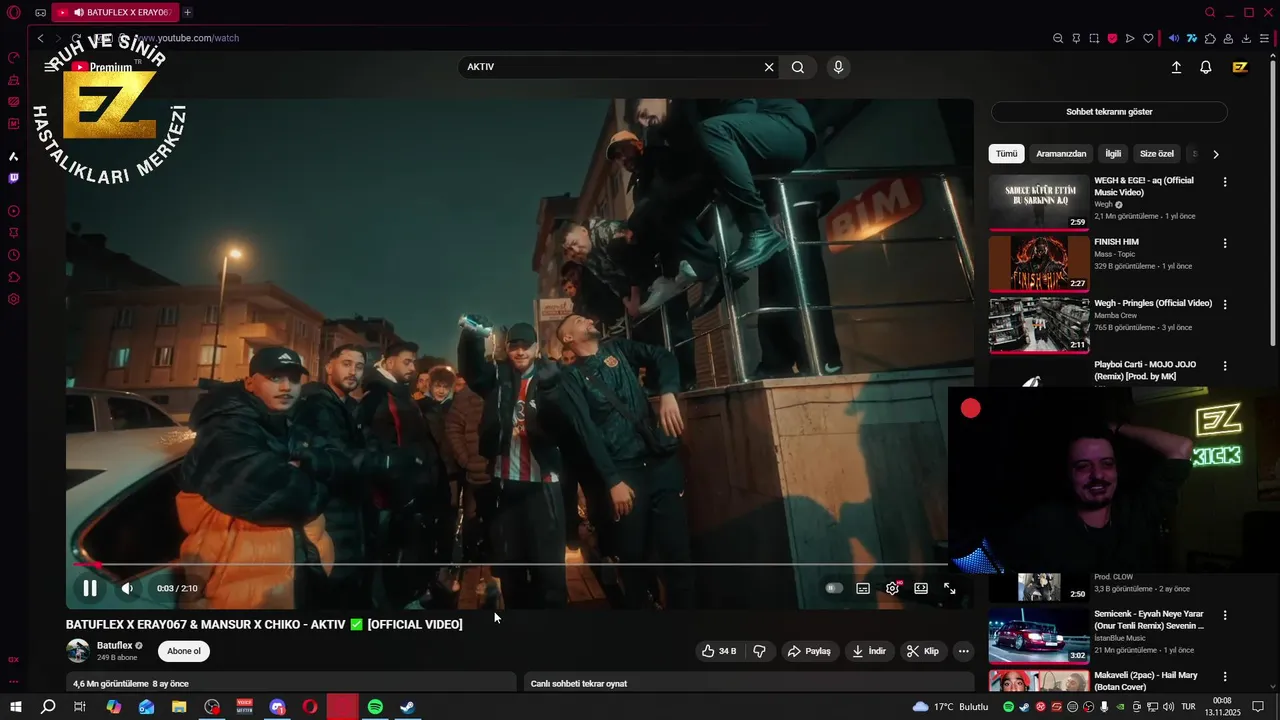1280x720 pixels.
Task: Click in the YouTube search field
Action: click(610, 67)
